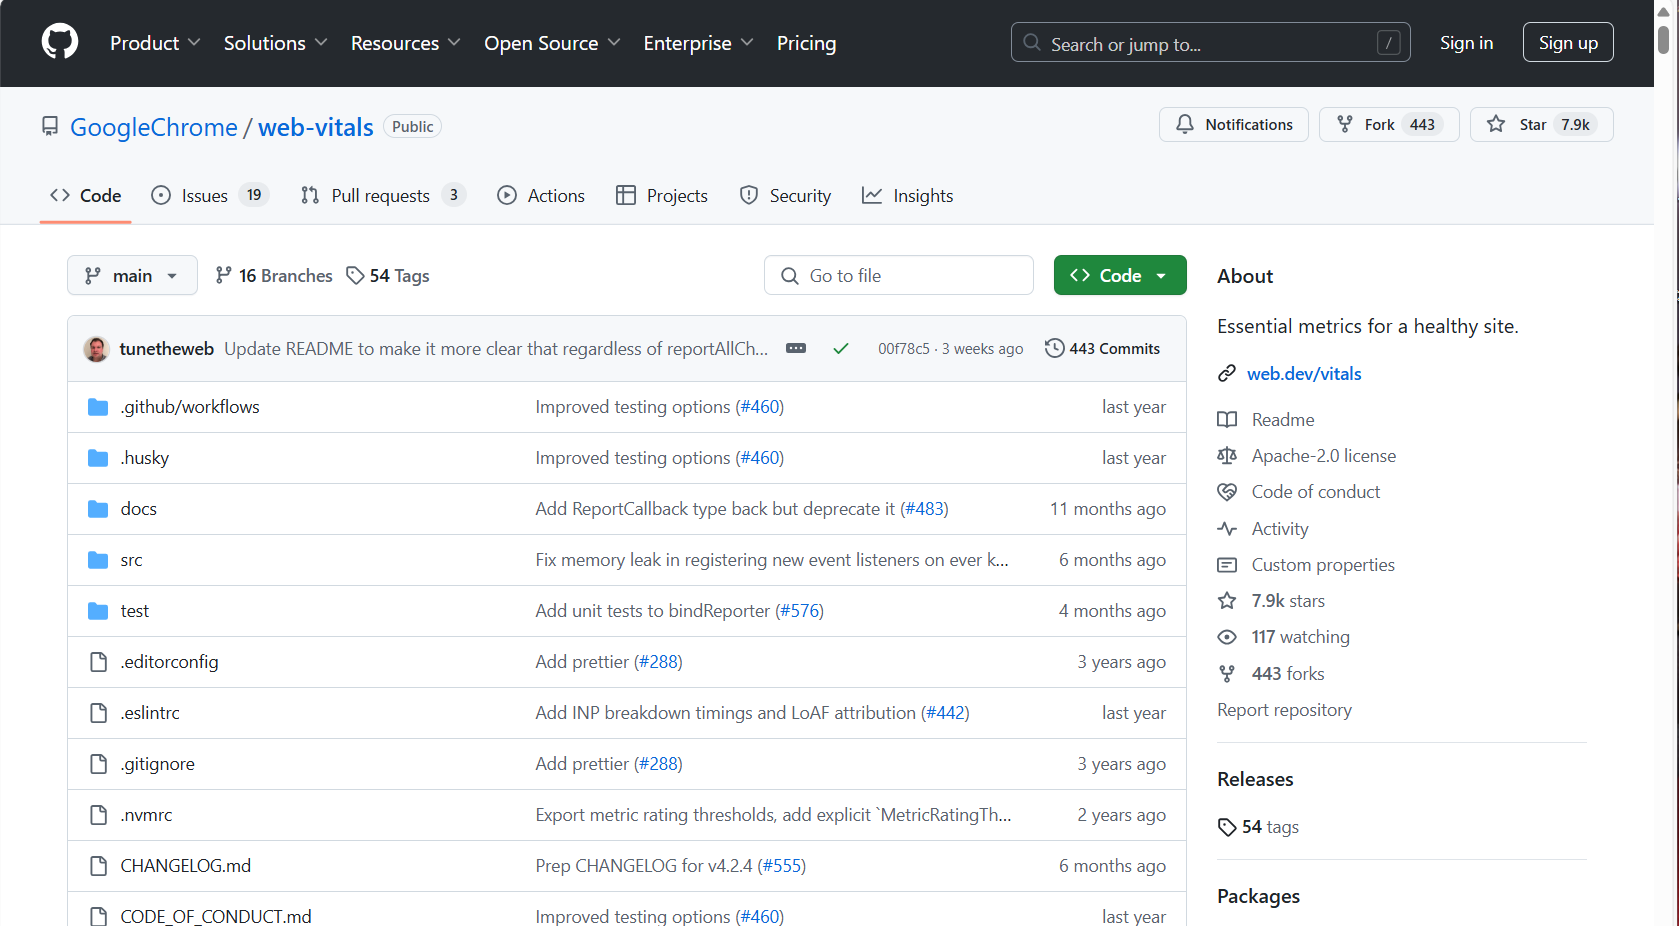
Task: Expand commit message ellipsis button
Action: click(x=796, y=348)
